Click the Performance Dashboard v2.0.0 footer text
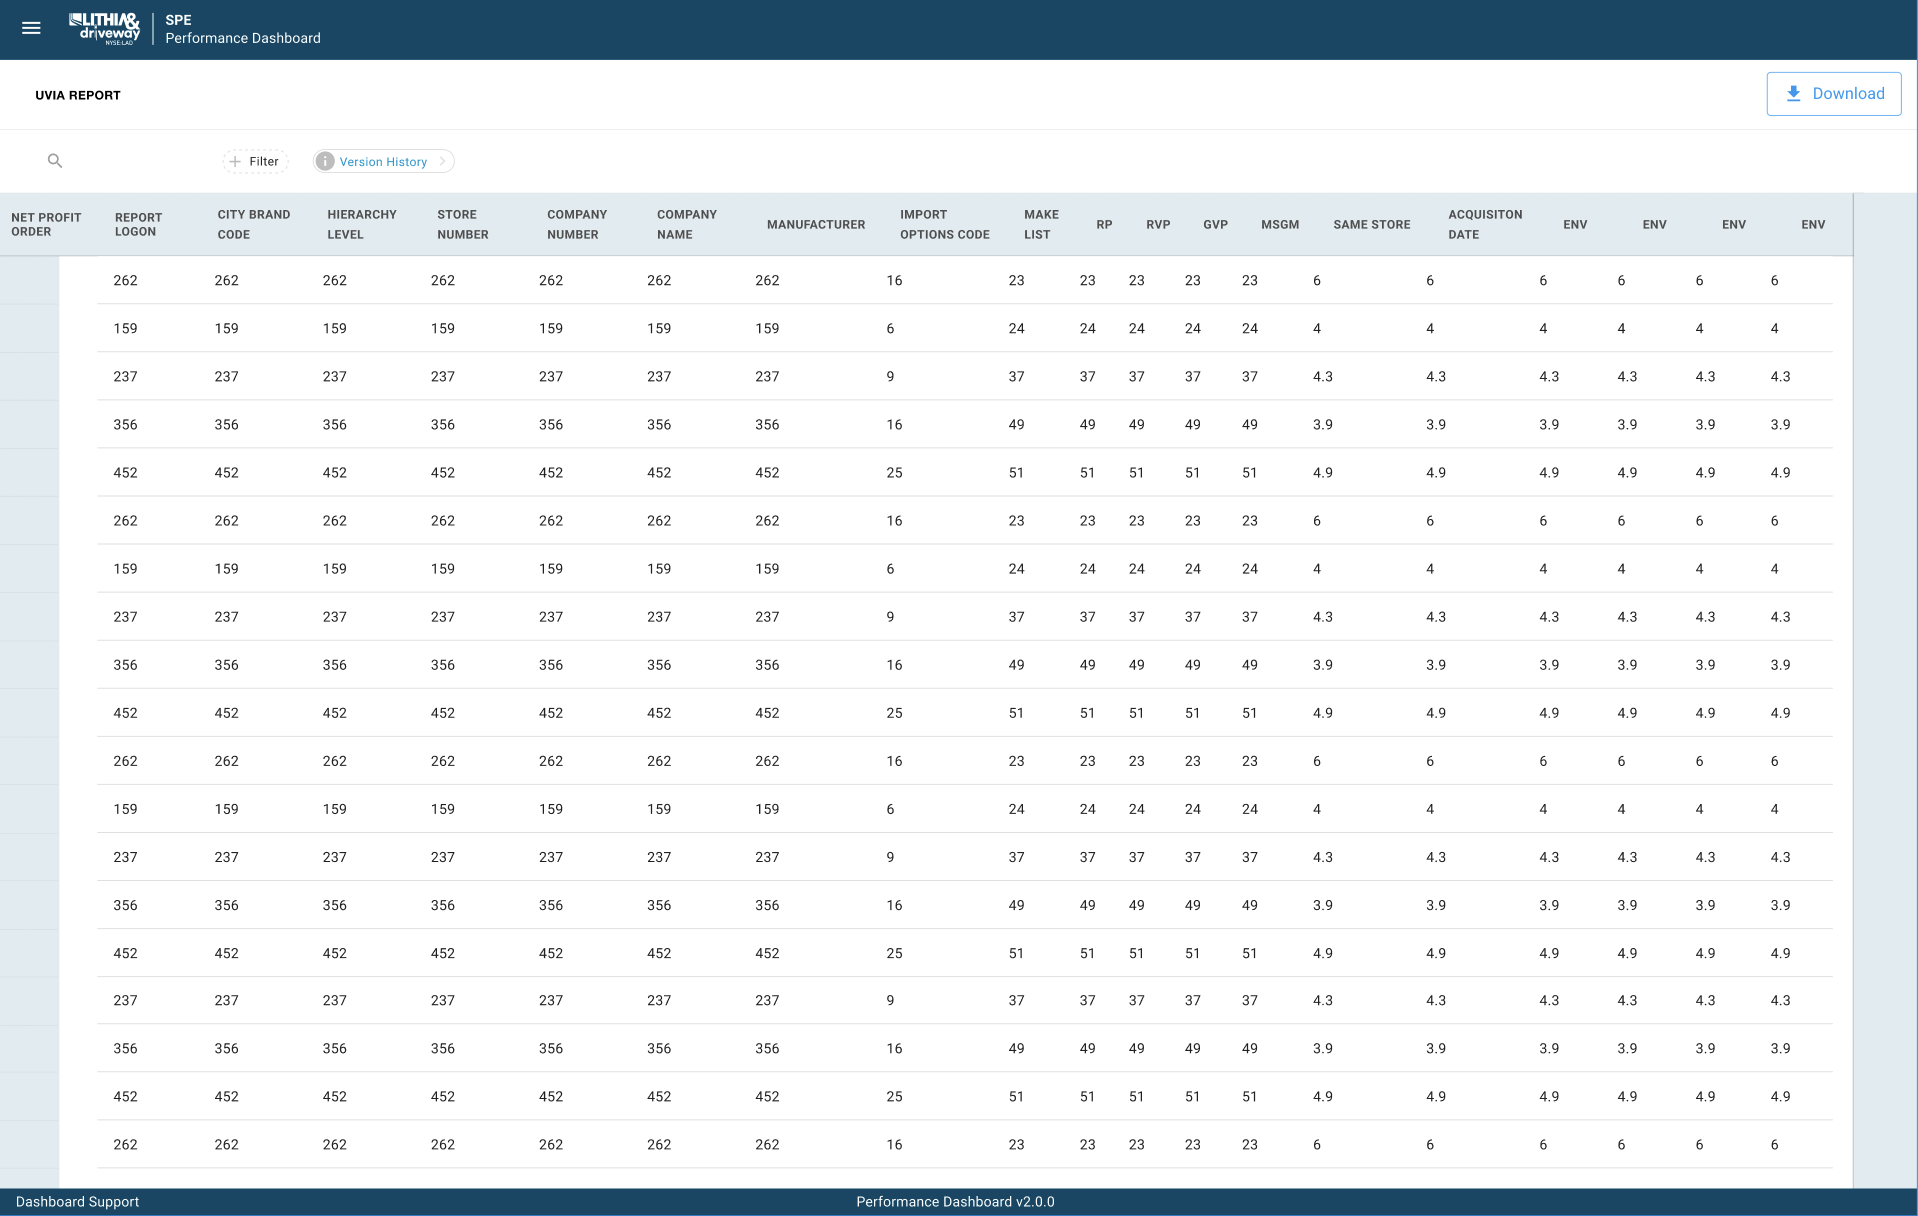The width and height of the screenshot is (1918, 1216). [955, 1202]
